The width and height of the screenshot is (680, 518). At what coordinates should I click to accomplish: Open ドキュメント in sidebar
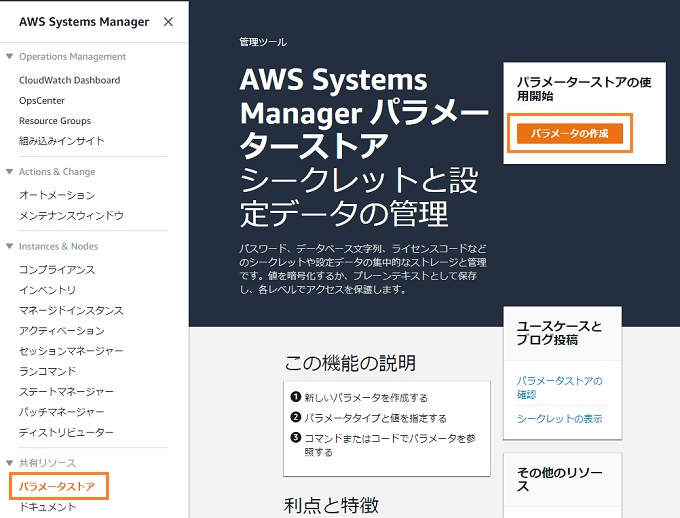click(x=47, y=507)
